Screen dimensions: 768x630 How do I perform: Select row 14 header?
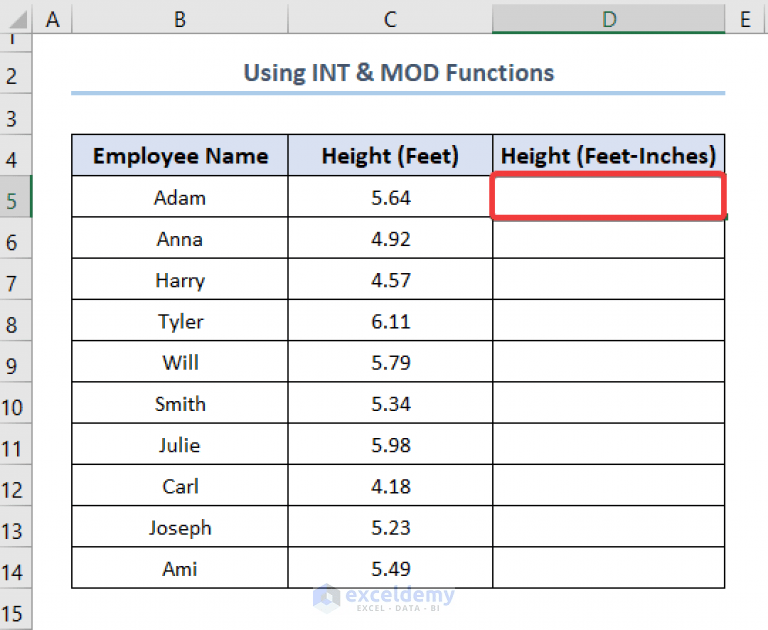pyautogui.click(x=16, y=568)
